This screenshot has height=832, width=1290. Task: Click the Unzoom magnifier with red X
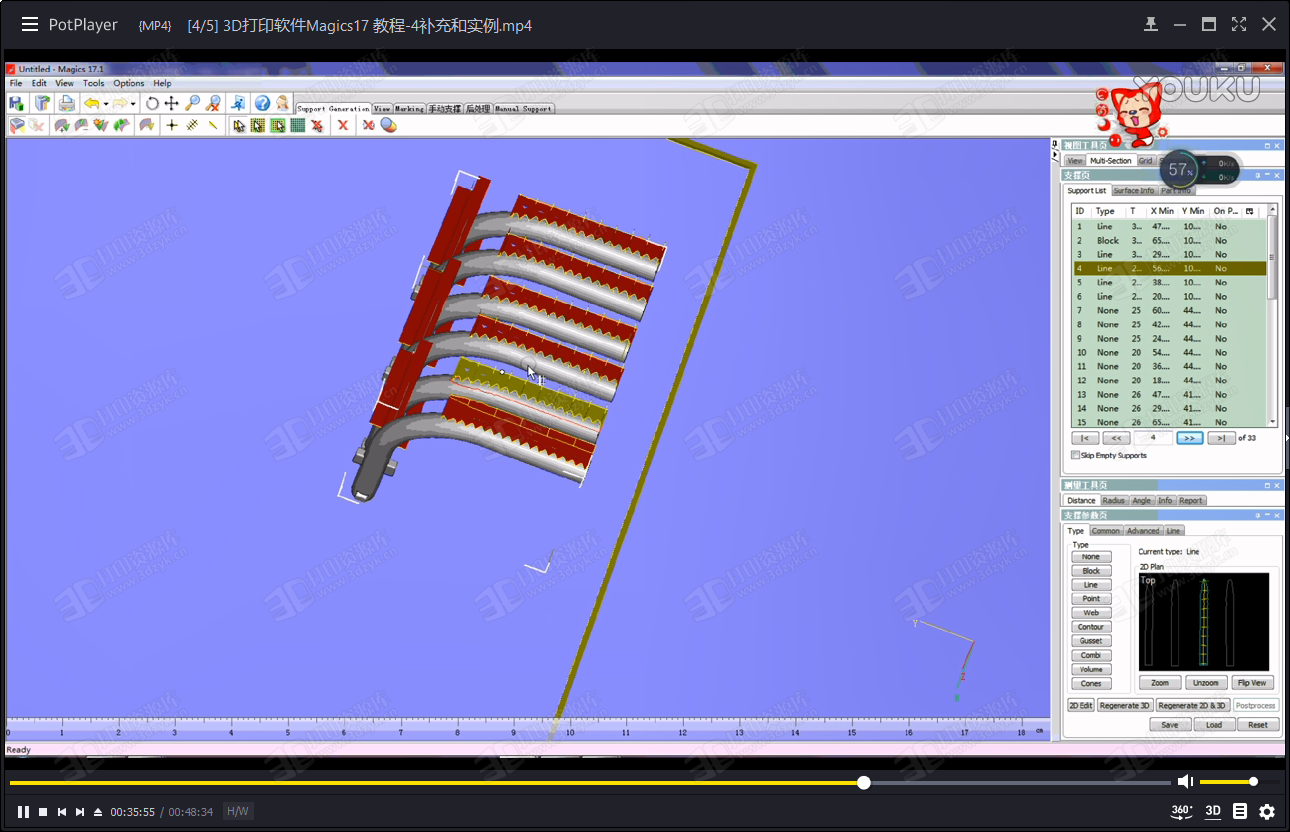point(213,103)
